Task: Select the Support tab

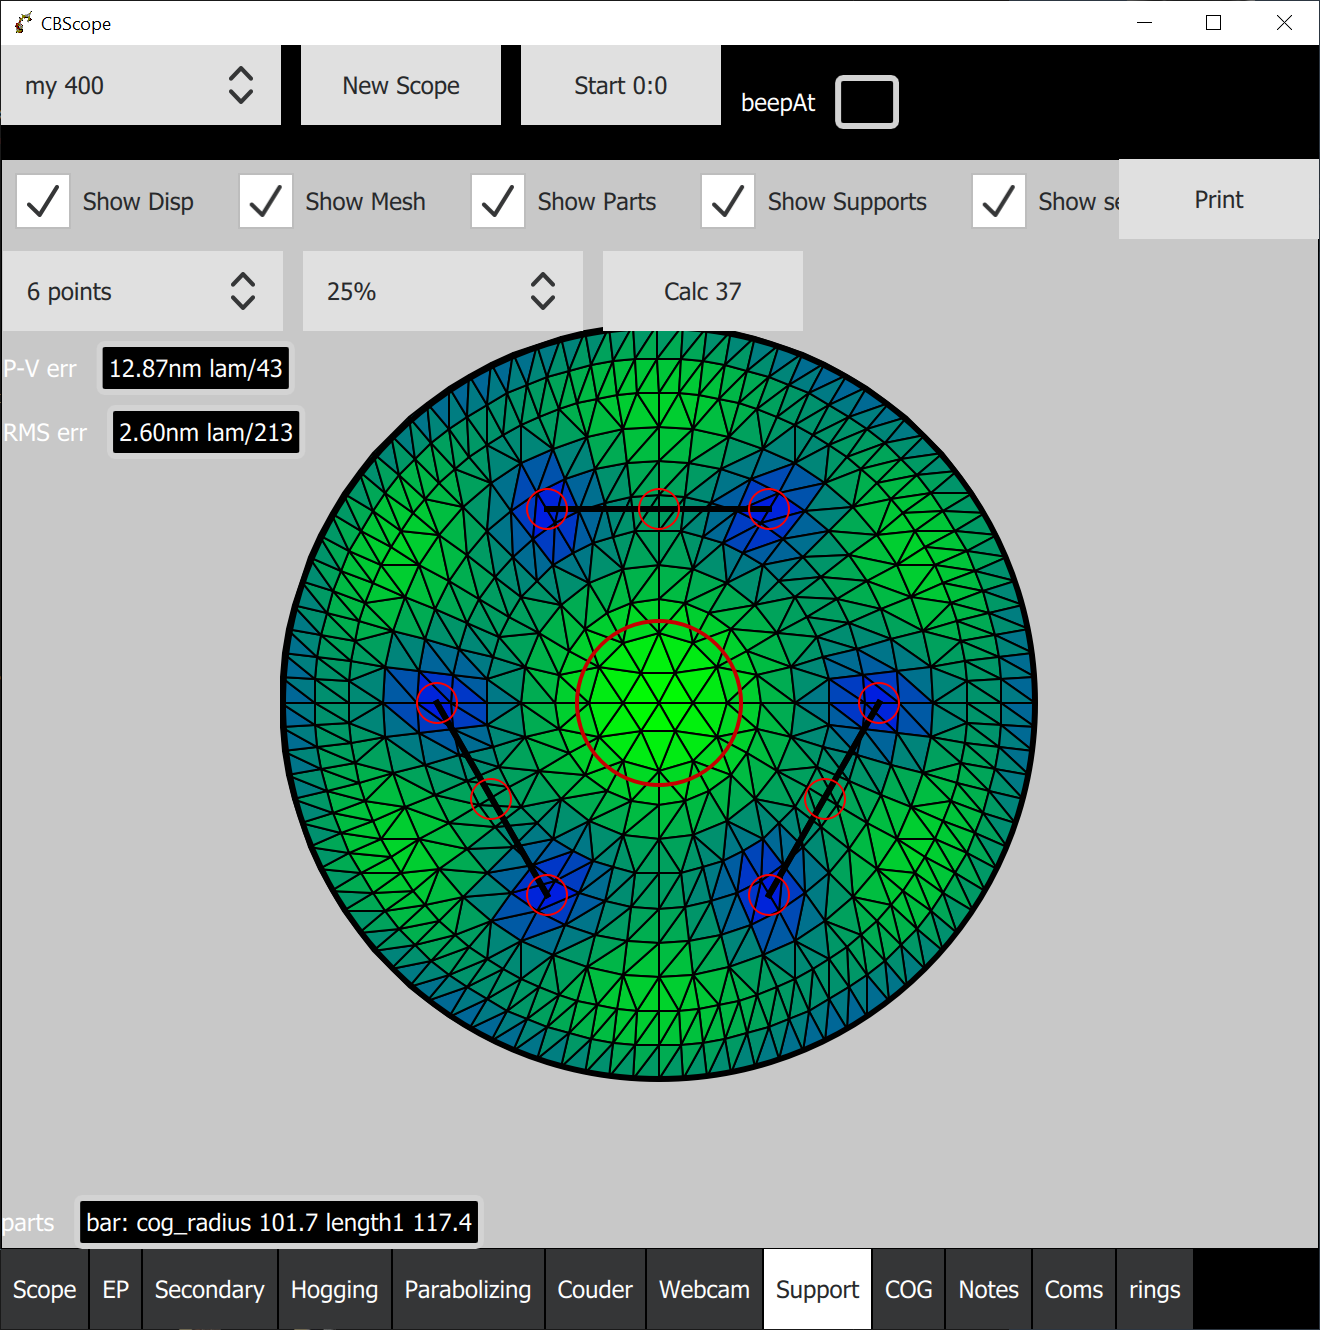Action: click(818, 1289)
